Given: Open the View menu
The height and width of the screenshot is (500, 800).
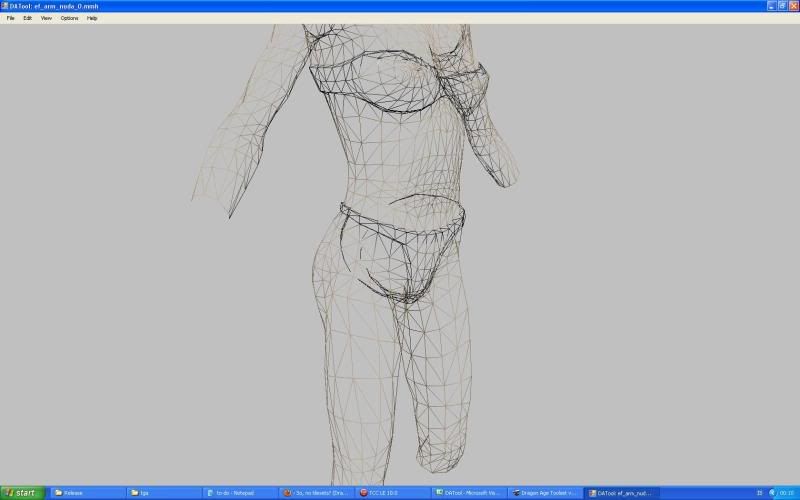Looking at the screenshot, I should (46, 18).
